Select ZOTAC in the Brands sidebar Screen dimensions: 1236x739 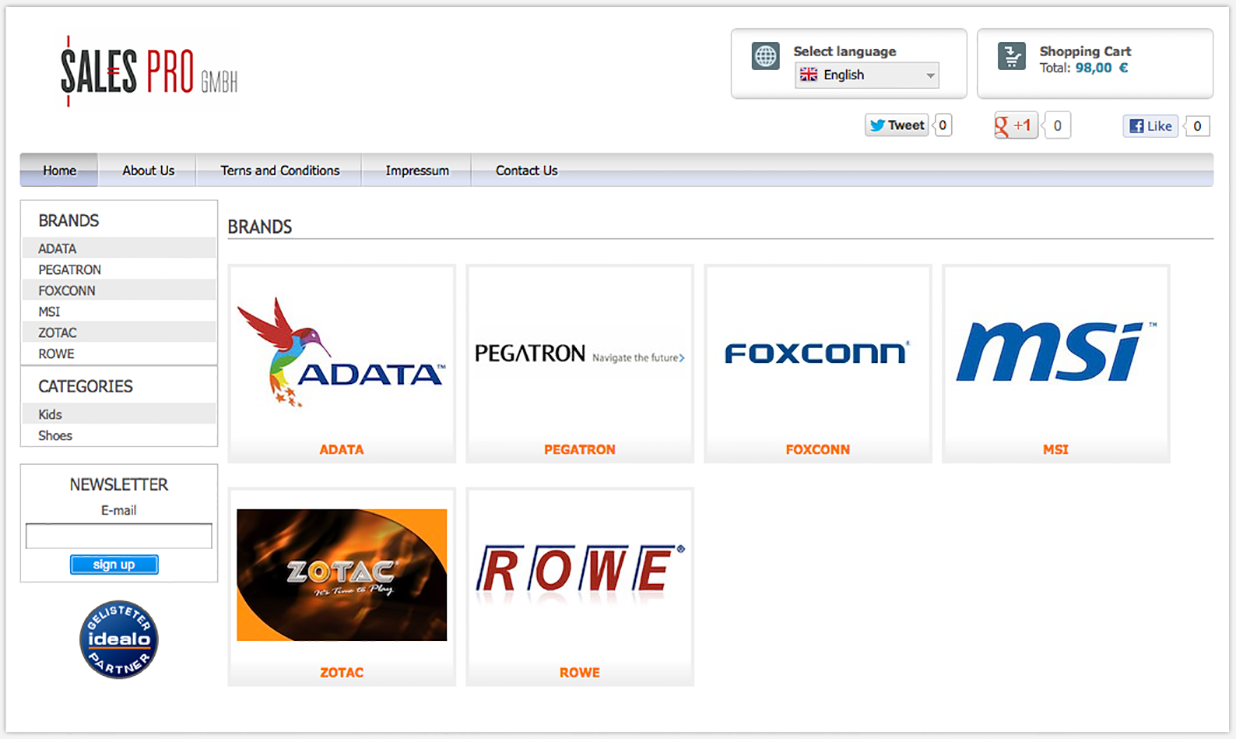[119, 333]
